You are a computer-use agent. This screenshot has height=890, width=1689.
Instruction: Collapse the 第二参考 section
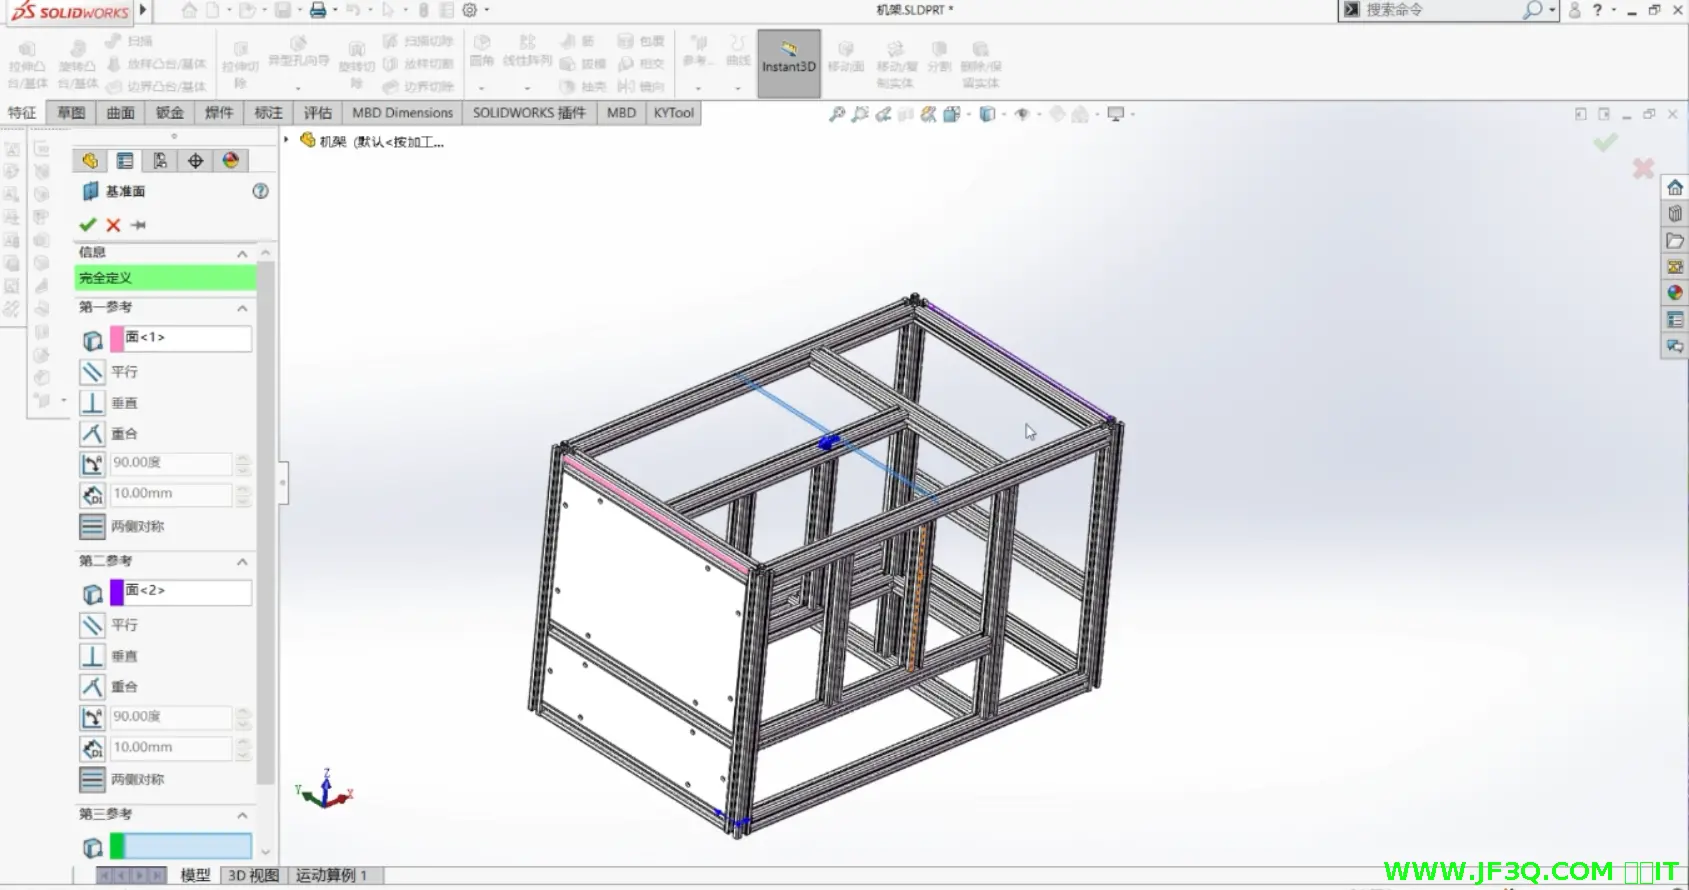click(242, 562)
